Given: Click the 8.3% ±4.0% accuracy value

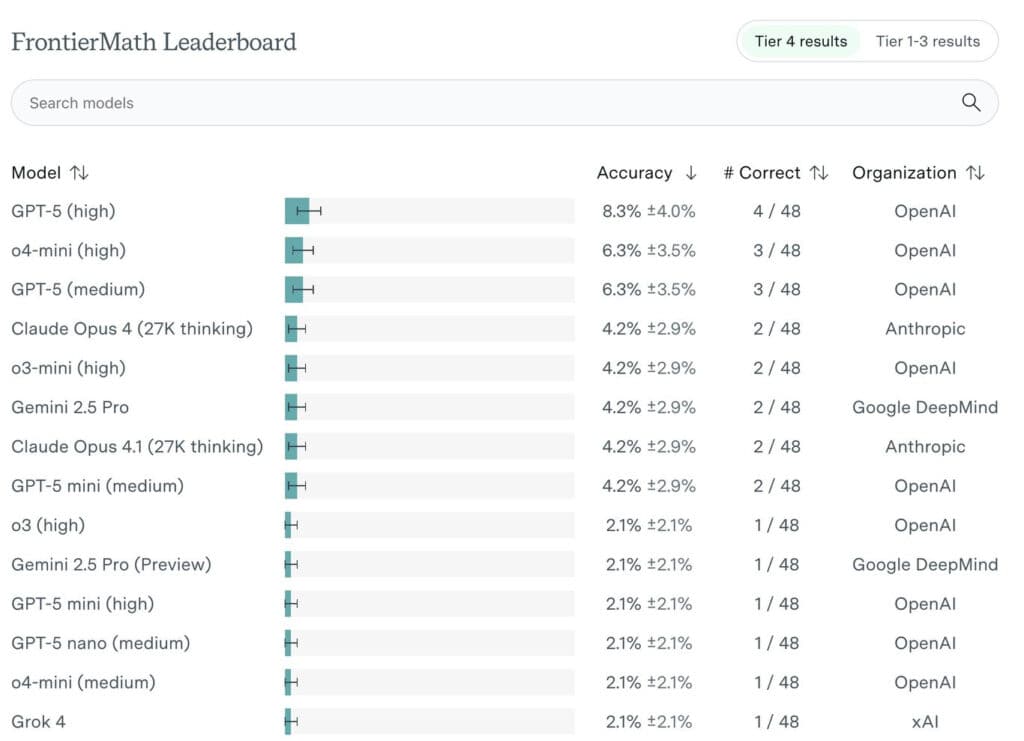Looking at the screenshot, I should click(648, 211).
